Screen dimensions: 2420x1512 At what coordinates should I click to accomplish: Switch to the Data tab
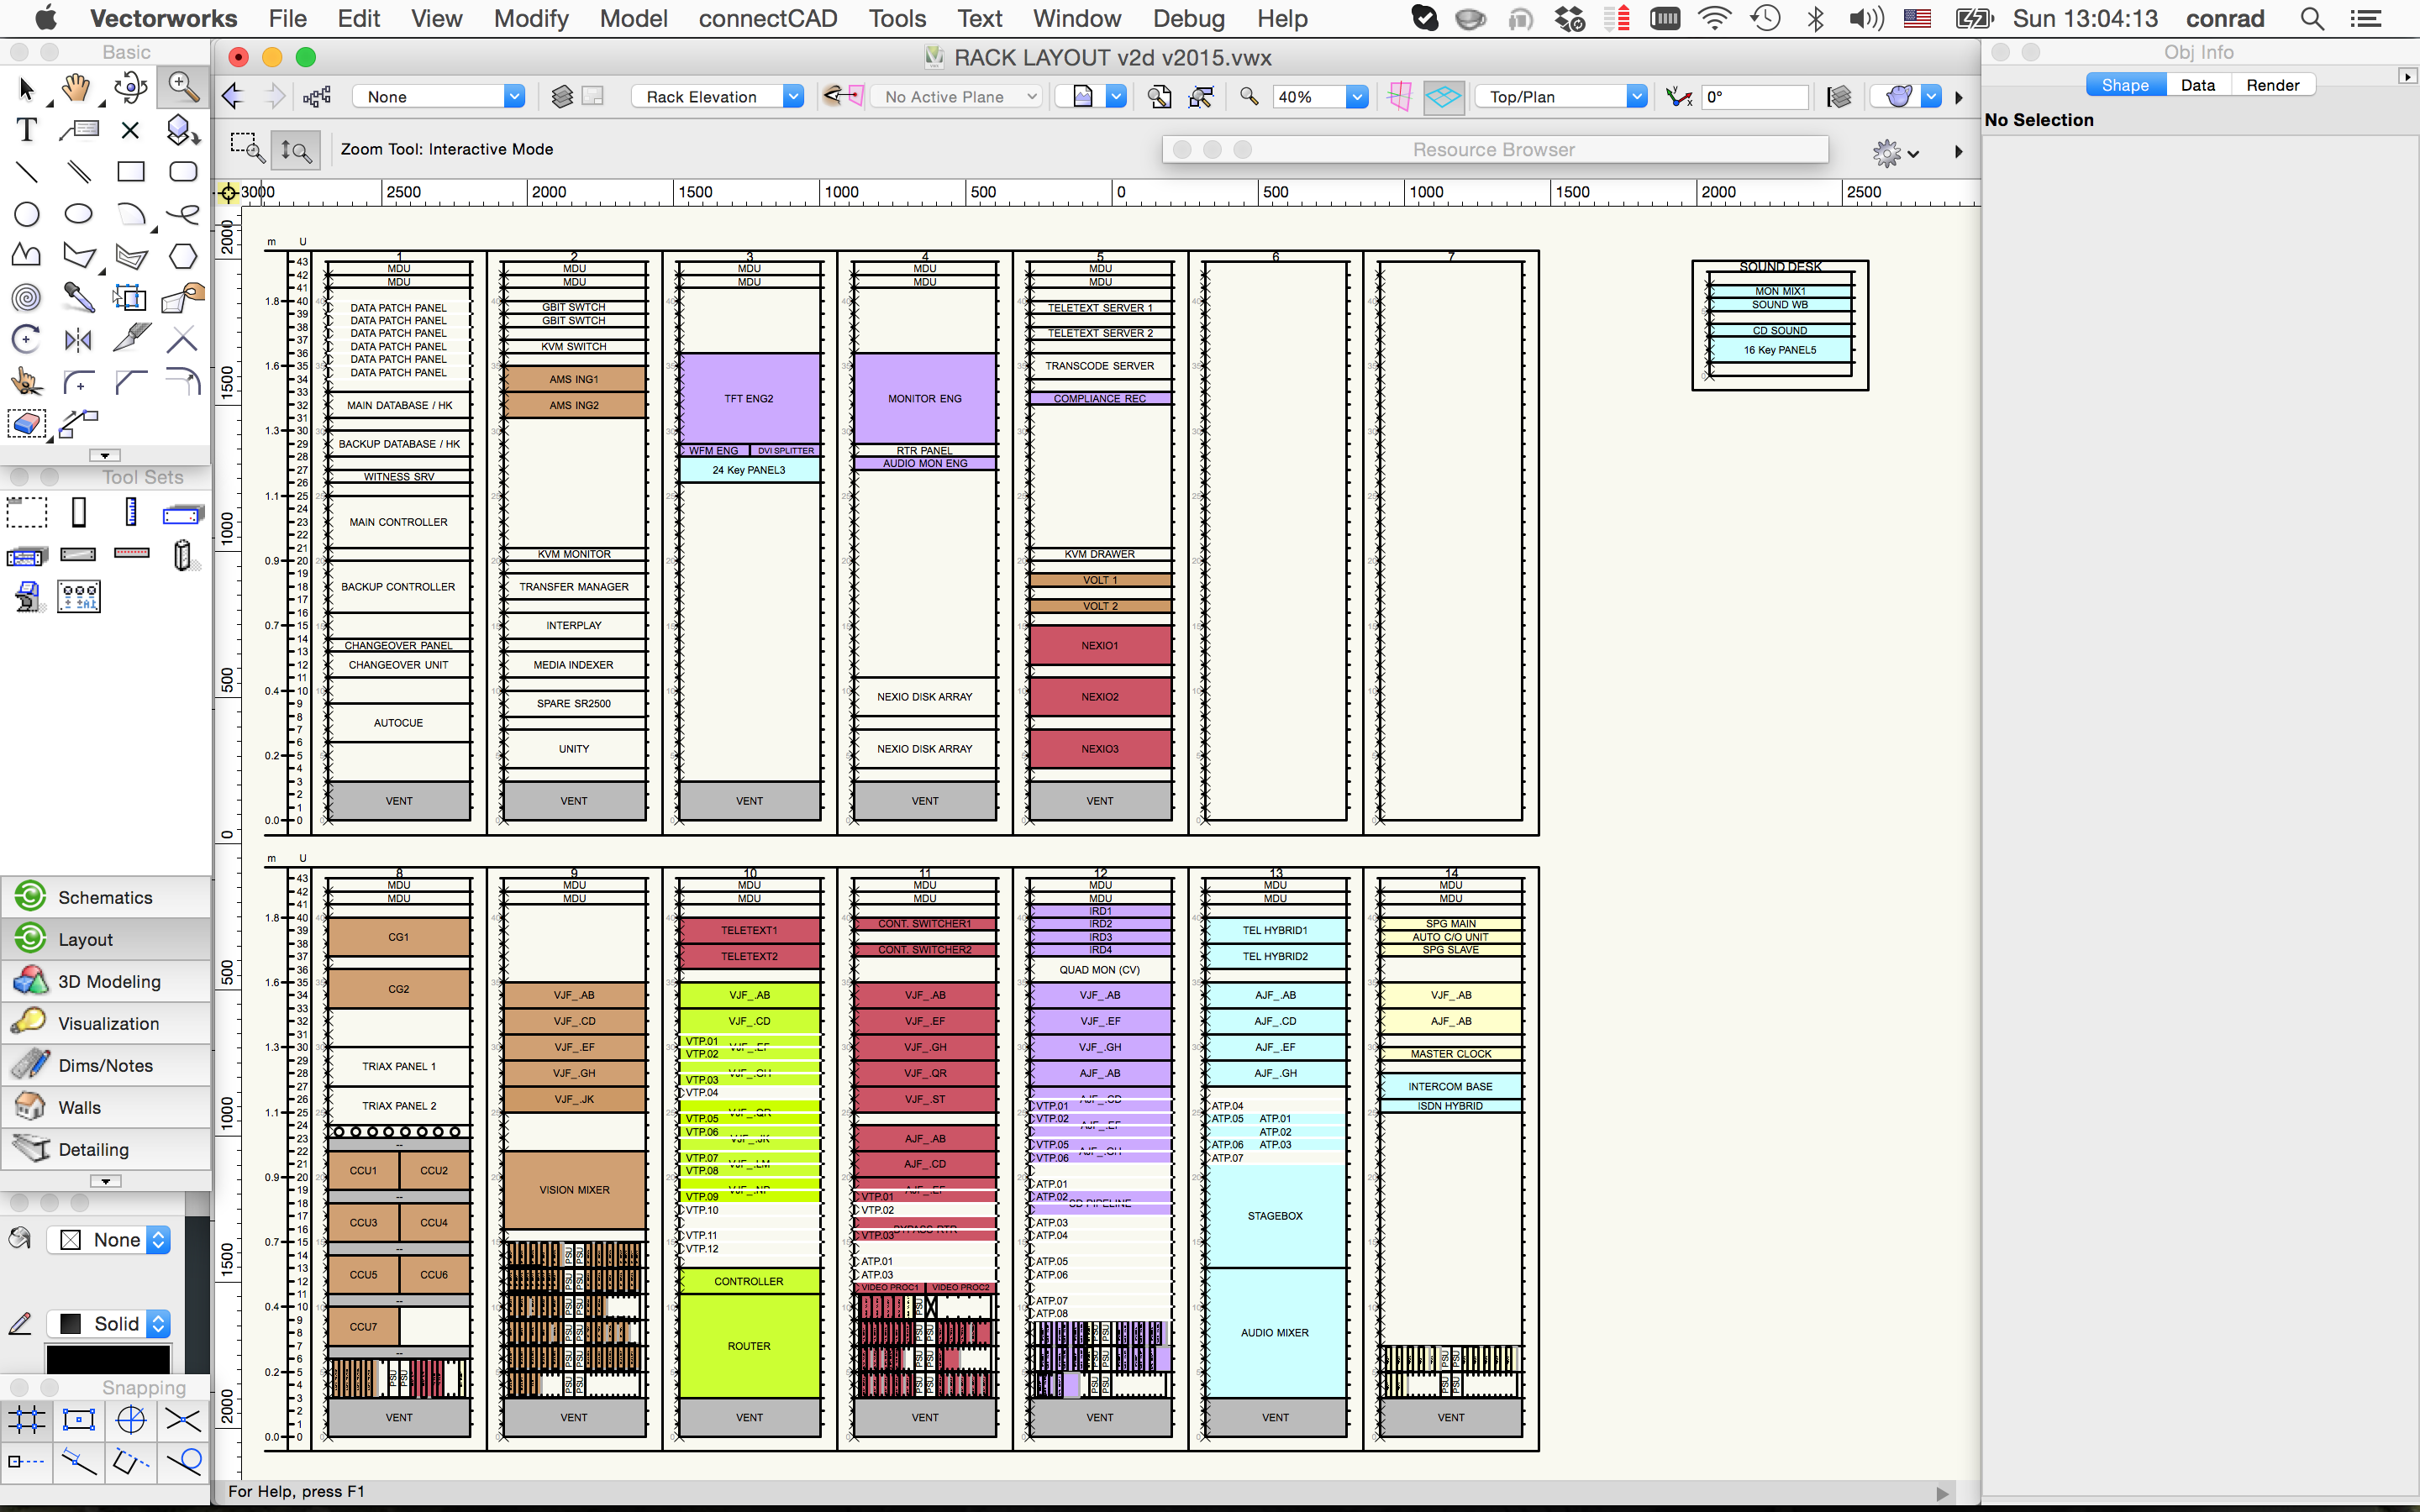click(x=2197, y=85)
